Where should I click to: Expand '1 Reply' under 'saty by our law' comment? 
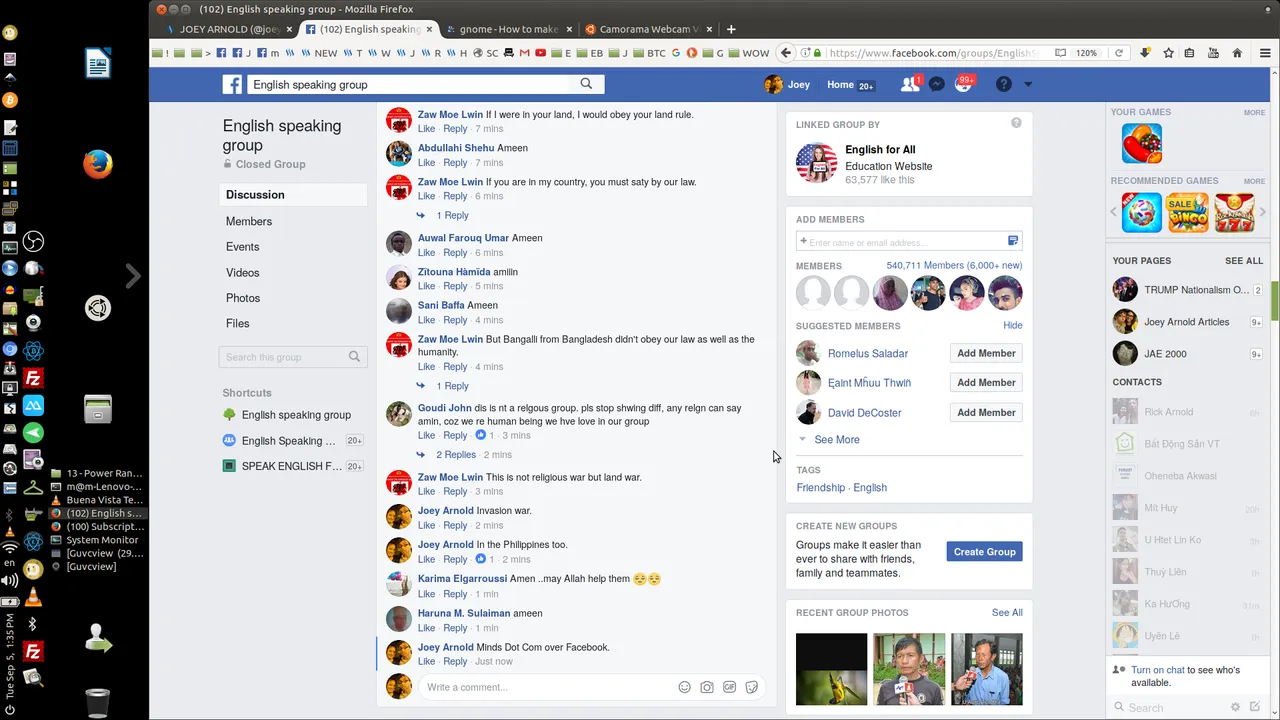[x=452, y=215]
